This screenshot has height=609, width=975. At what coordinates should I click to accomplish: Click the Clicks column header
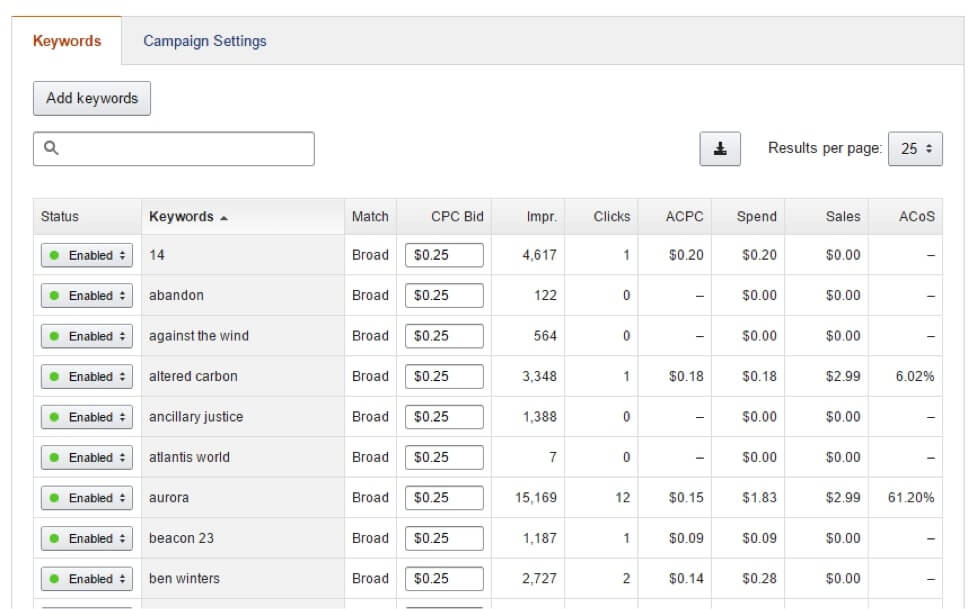pyautogui.click(x=611, y=216)
